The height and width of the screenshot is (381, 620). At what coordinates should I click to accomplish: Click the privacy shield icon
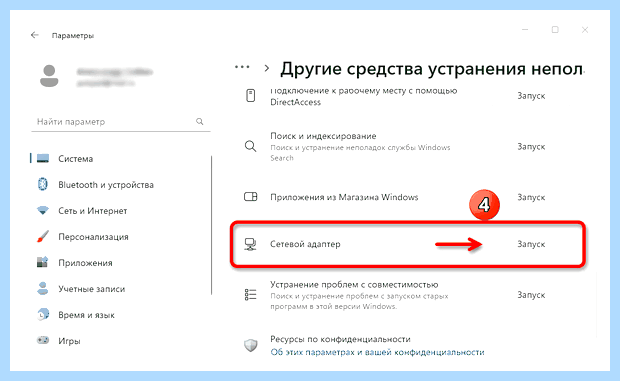251,345
